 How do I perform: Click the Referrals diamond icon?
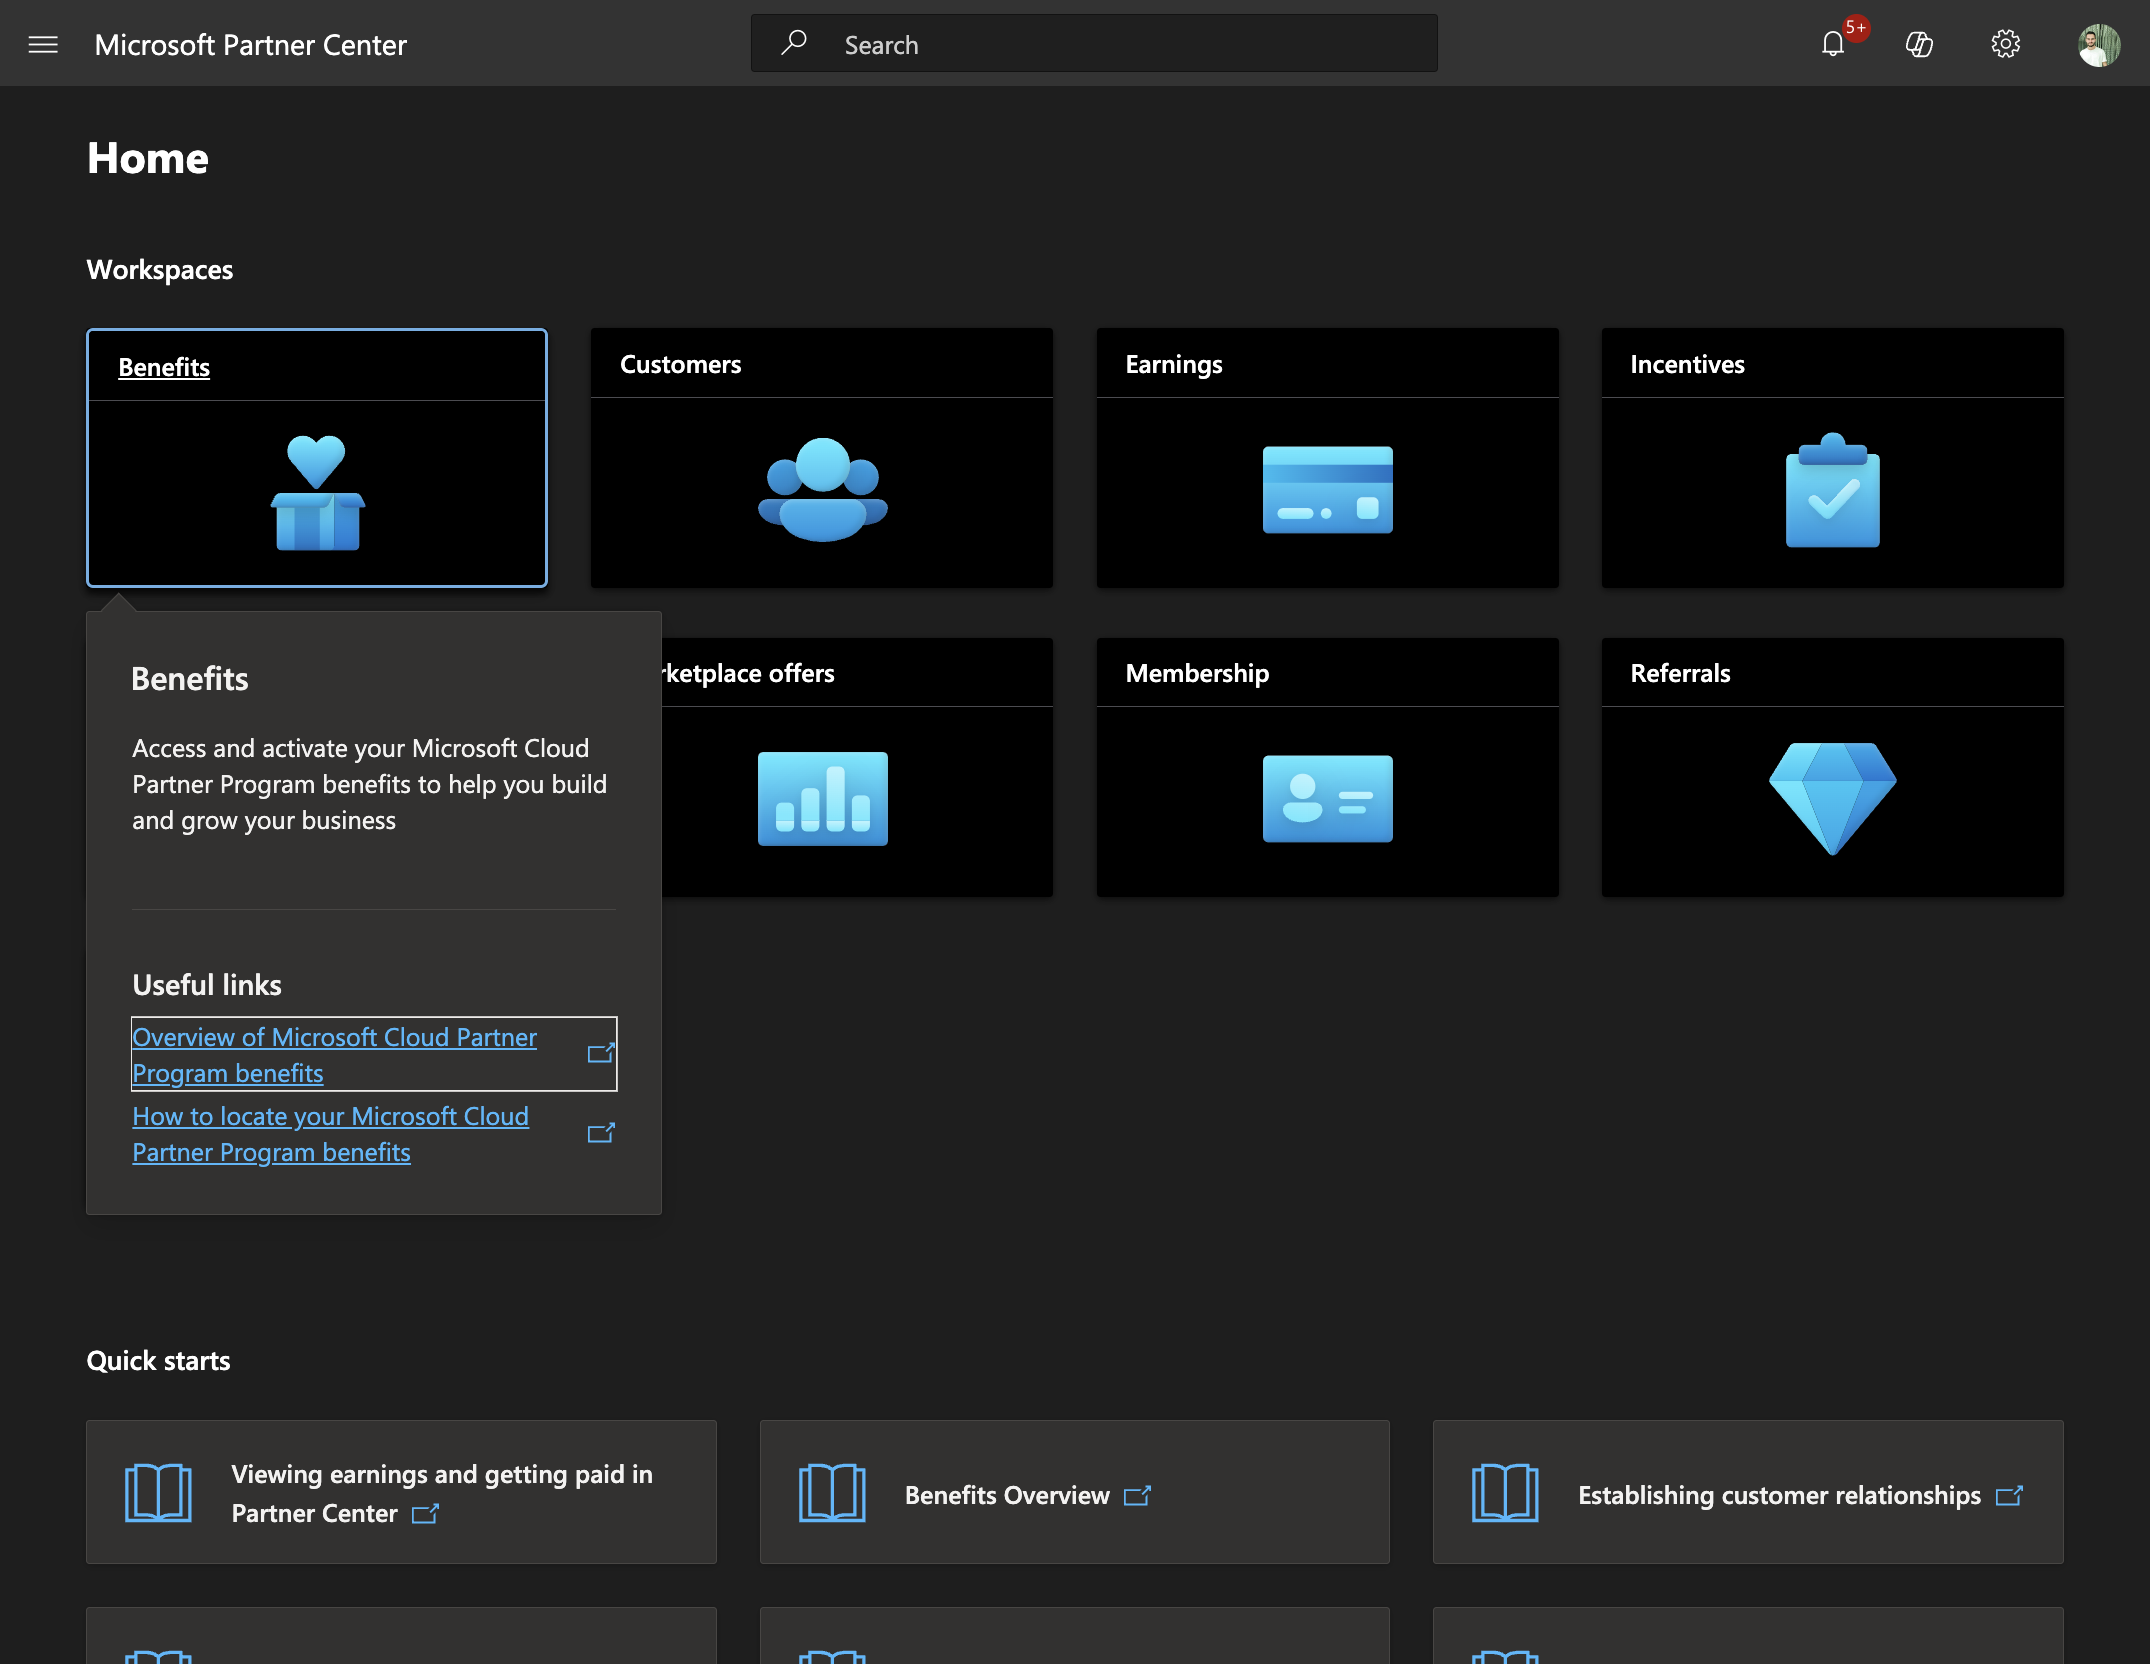point(1832,799)
